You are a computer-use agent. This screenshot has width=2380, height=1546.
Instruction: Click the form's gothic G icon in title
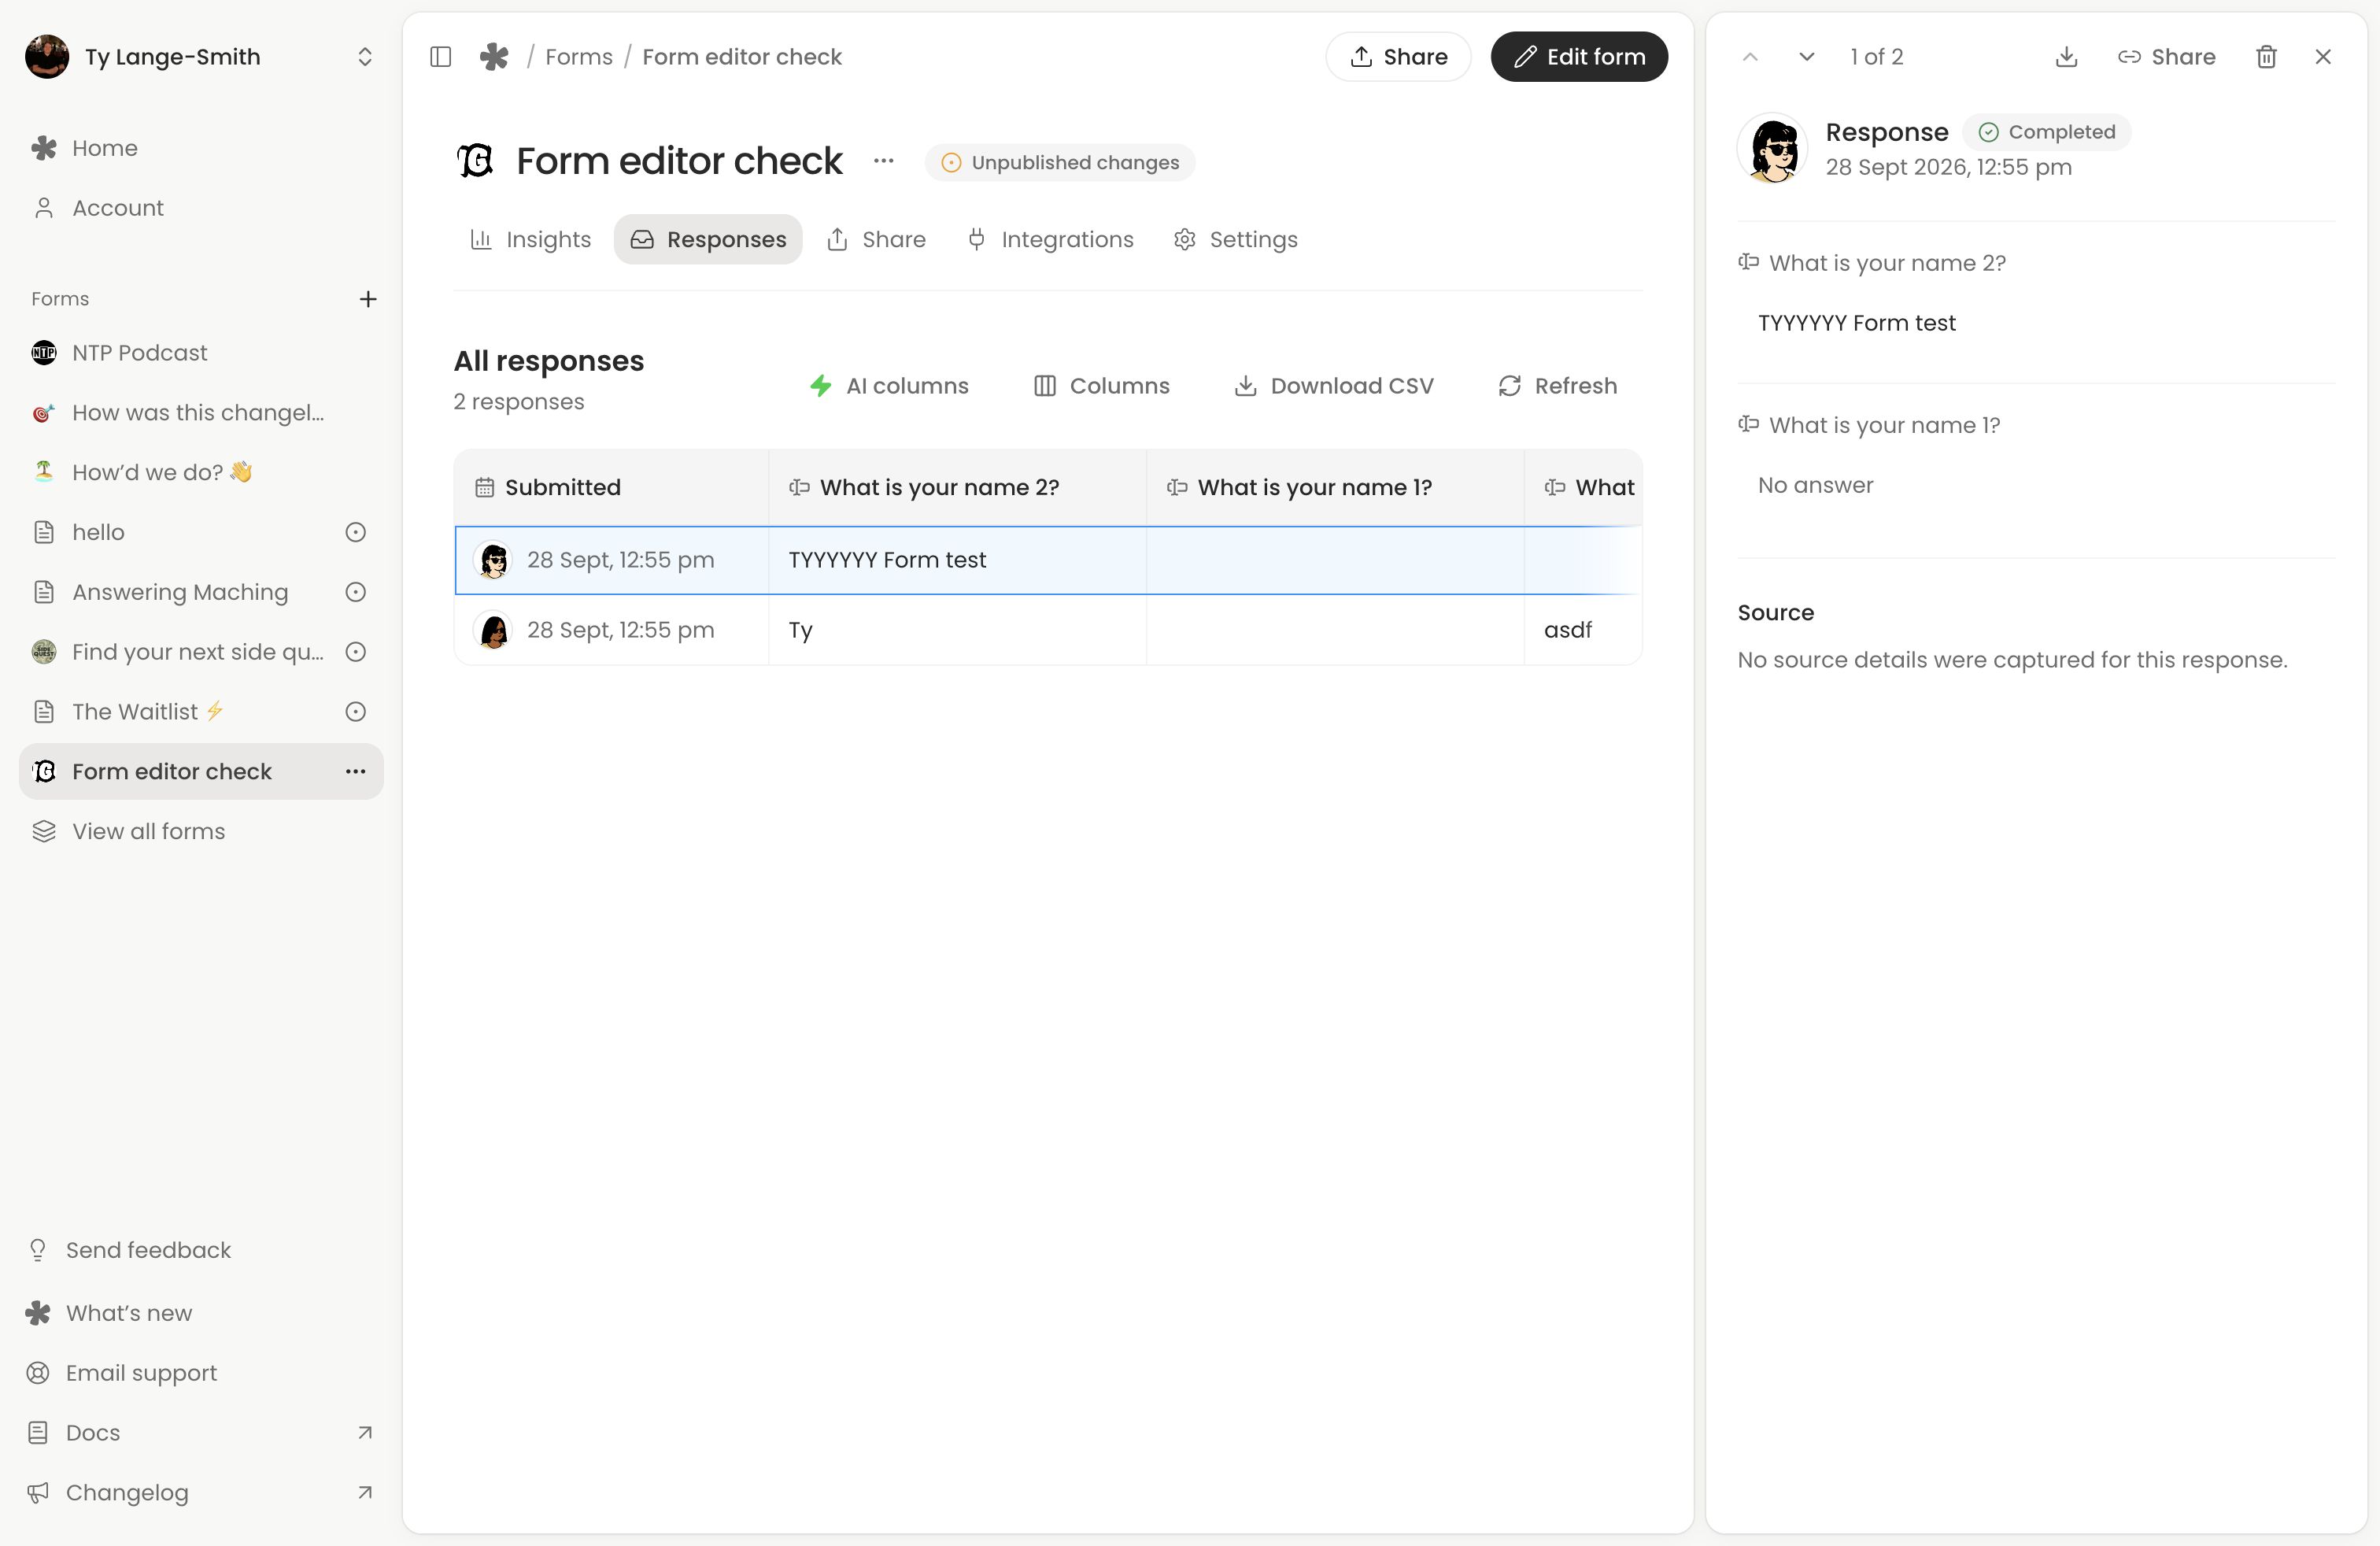476,161
